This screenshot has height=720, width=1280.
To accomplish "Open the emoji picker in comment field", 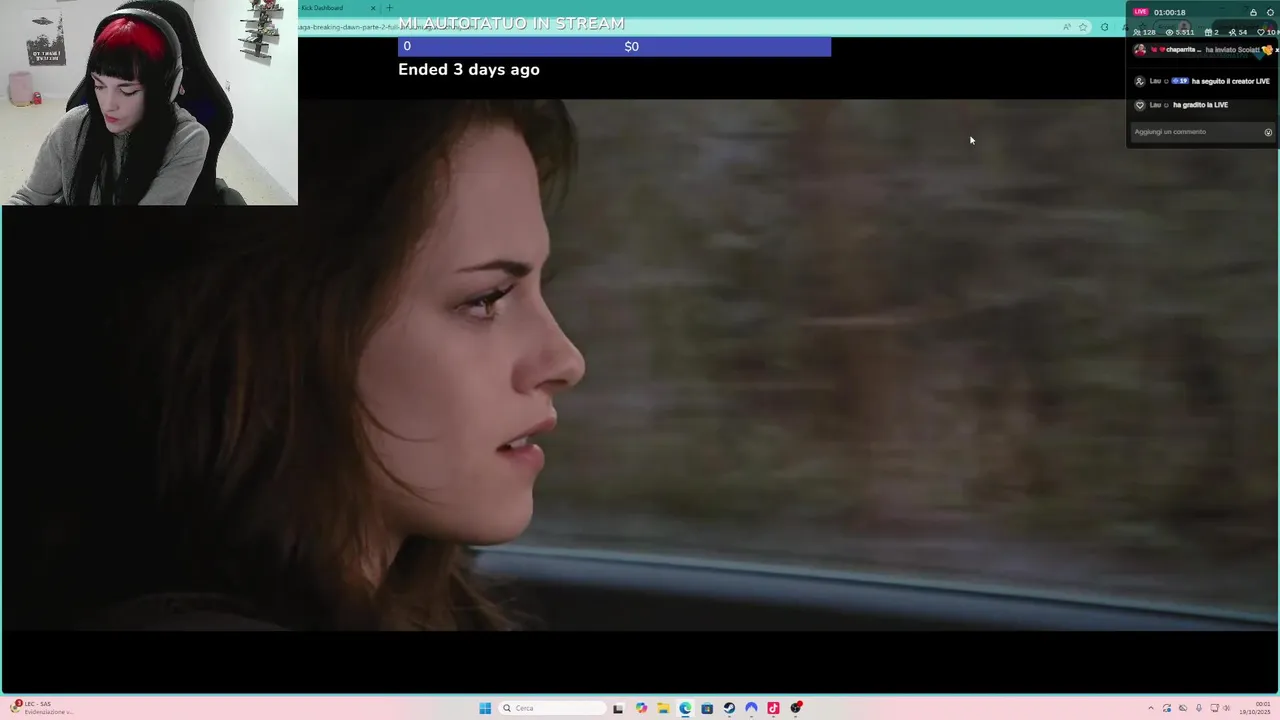I will coord(1268,132).
